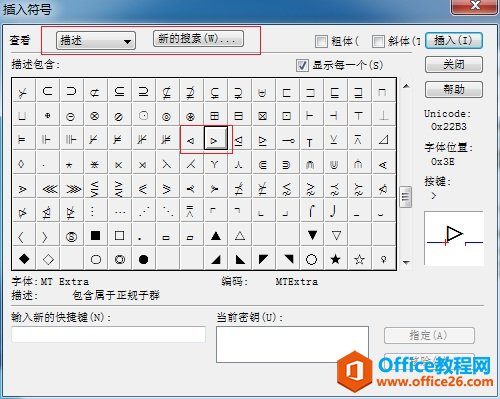Select the squared plus ⊞ symbol
Screen dimensions: 500x399
point(216,116)
